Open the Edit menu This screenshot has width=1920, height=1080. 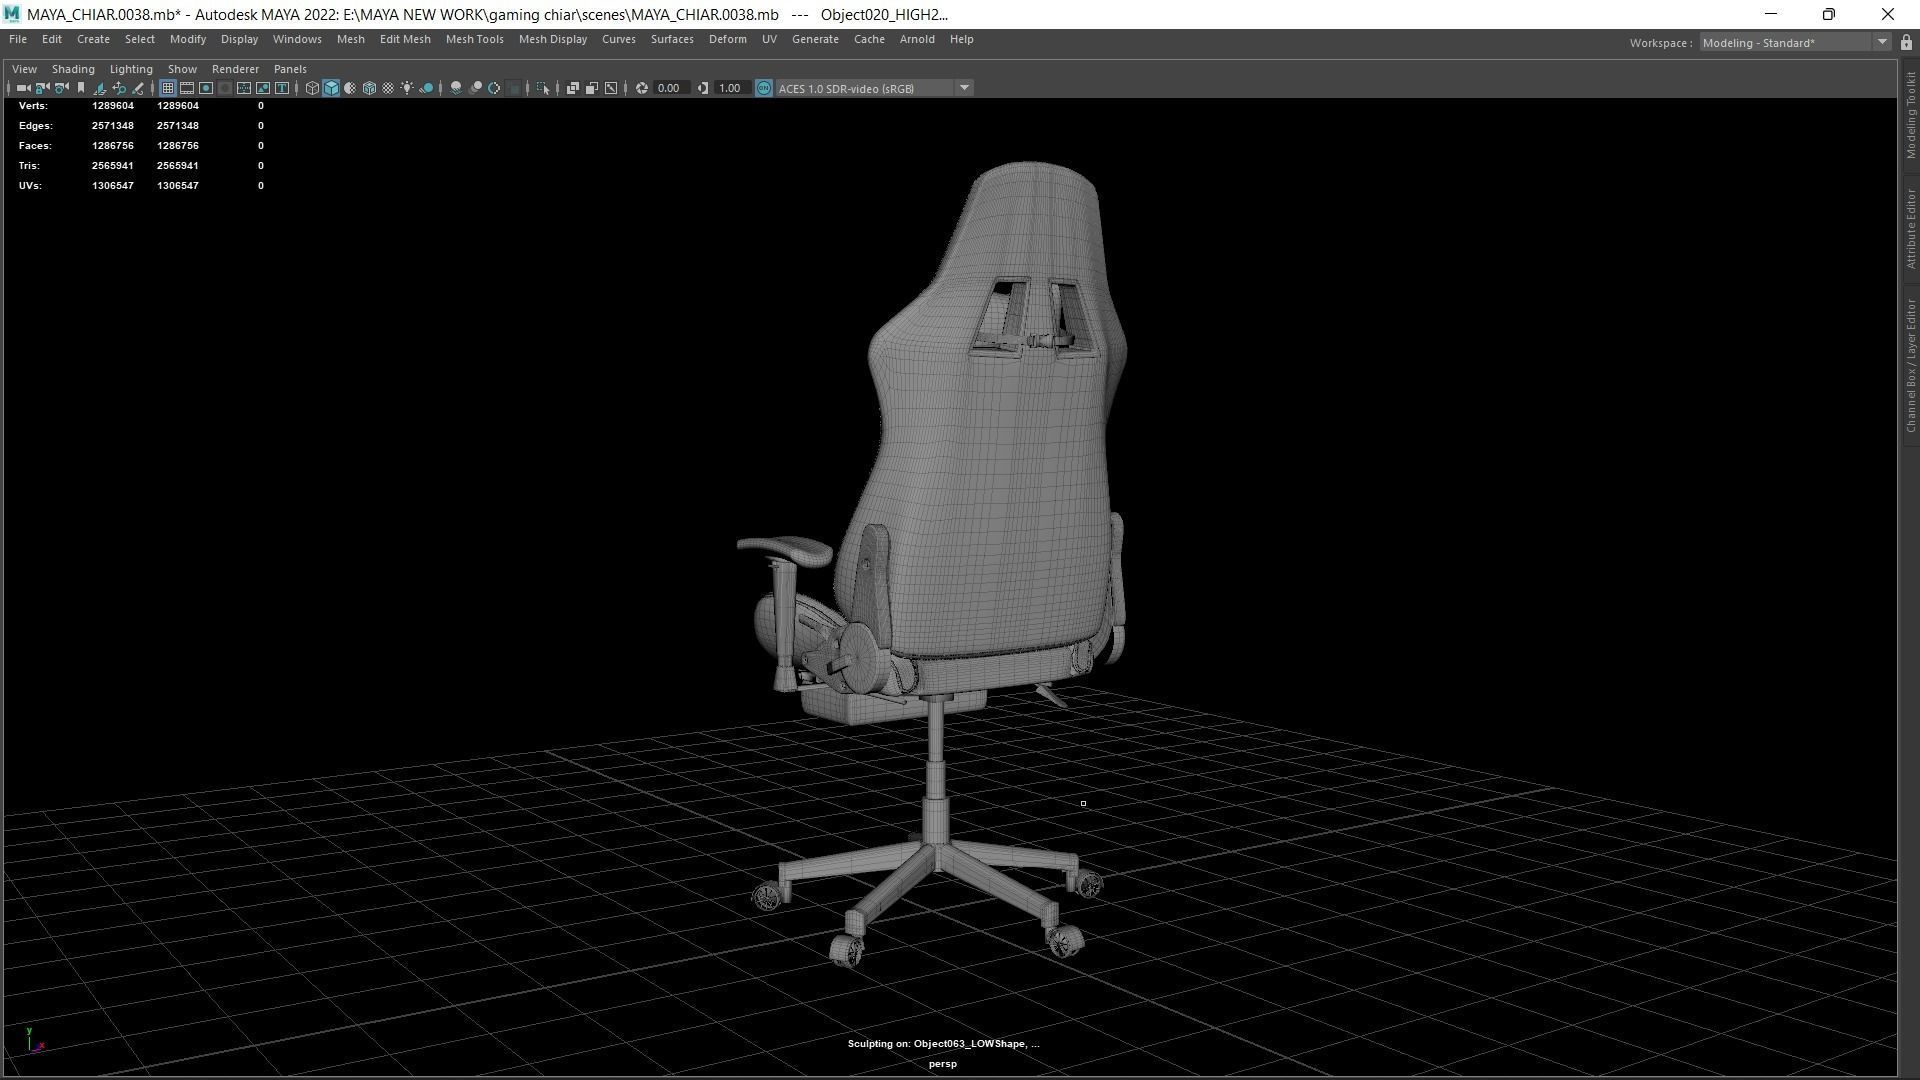tap(52, 39)
